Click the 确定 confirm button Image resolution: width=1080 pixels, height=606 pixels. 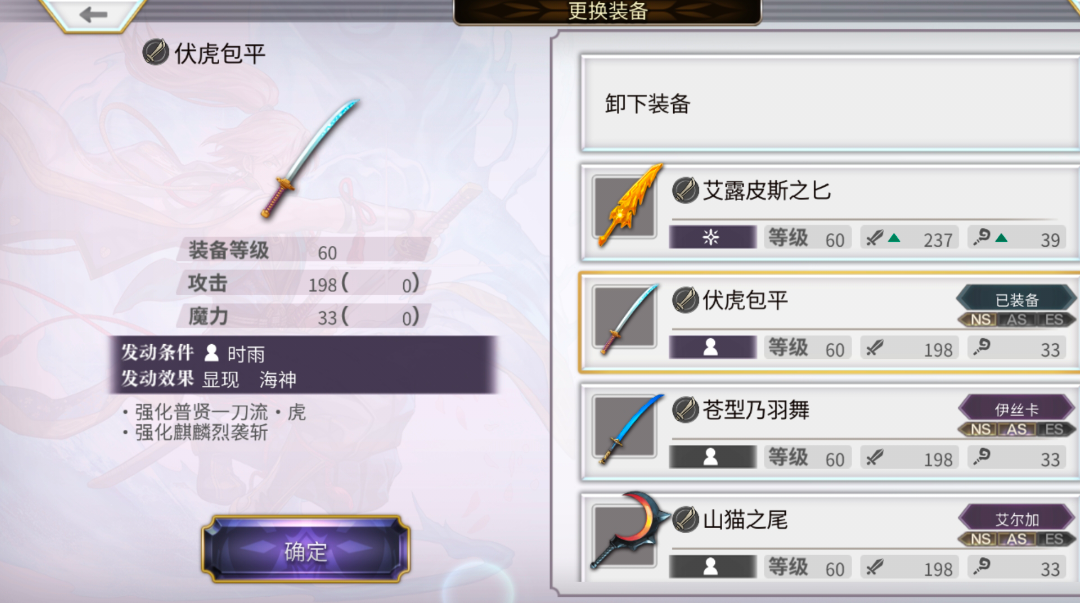306,550
